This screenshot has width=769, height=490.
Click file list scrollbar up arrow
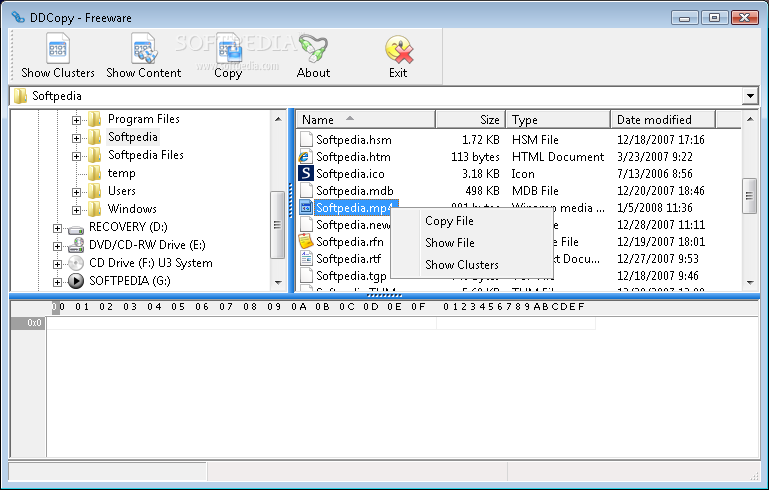pos(750,119)
